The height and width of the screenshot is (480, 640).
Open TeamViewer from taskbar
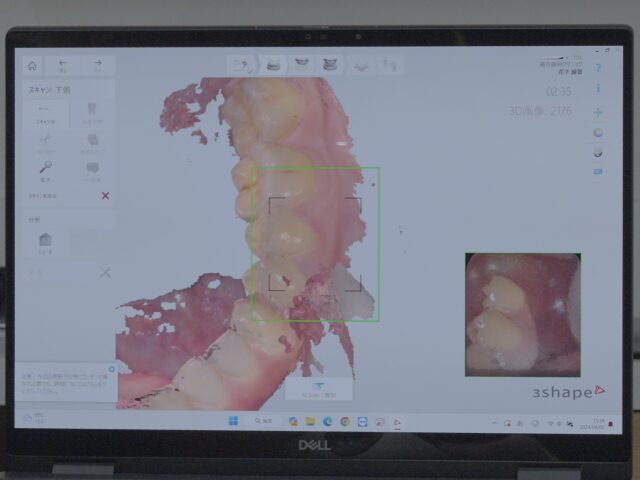point(362,422)
